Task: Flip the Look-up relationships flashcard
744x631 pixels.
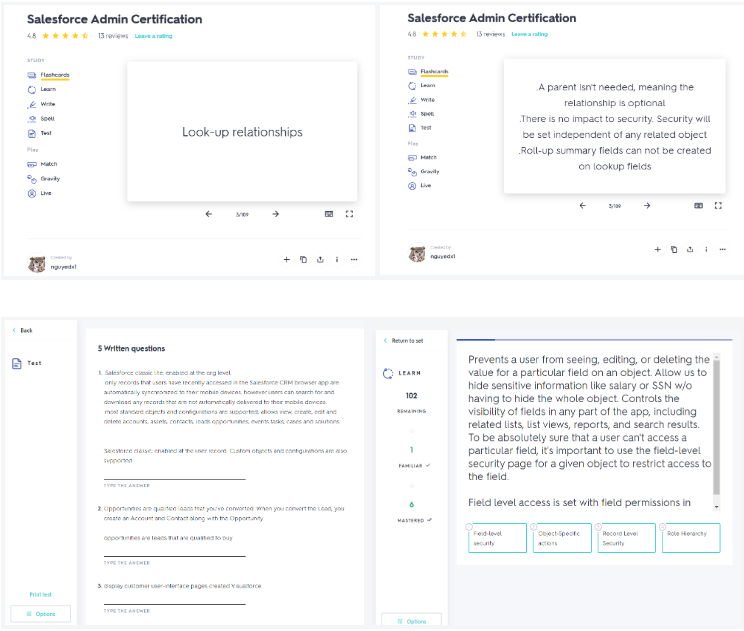Action: click(x=242, y=131)
